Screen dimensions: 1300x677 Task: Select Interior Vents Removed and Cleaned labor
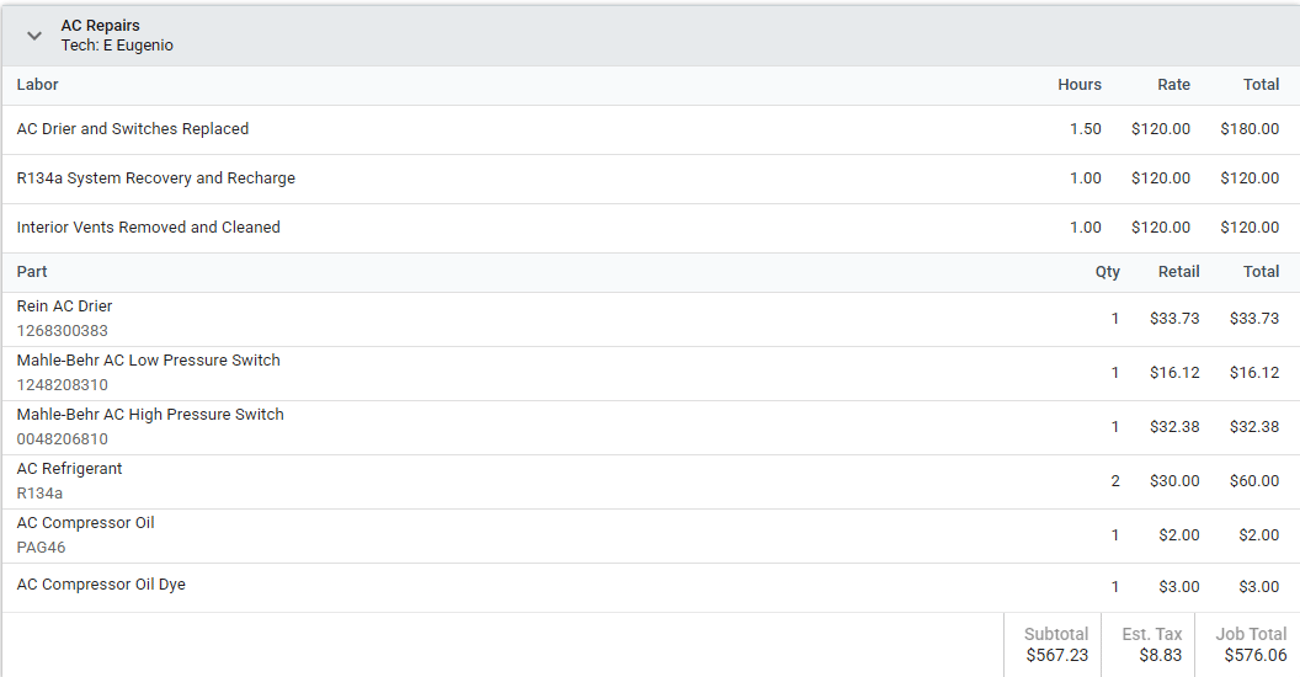(x=650, y=228)
